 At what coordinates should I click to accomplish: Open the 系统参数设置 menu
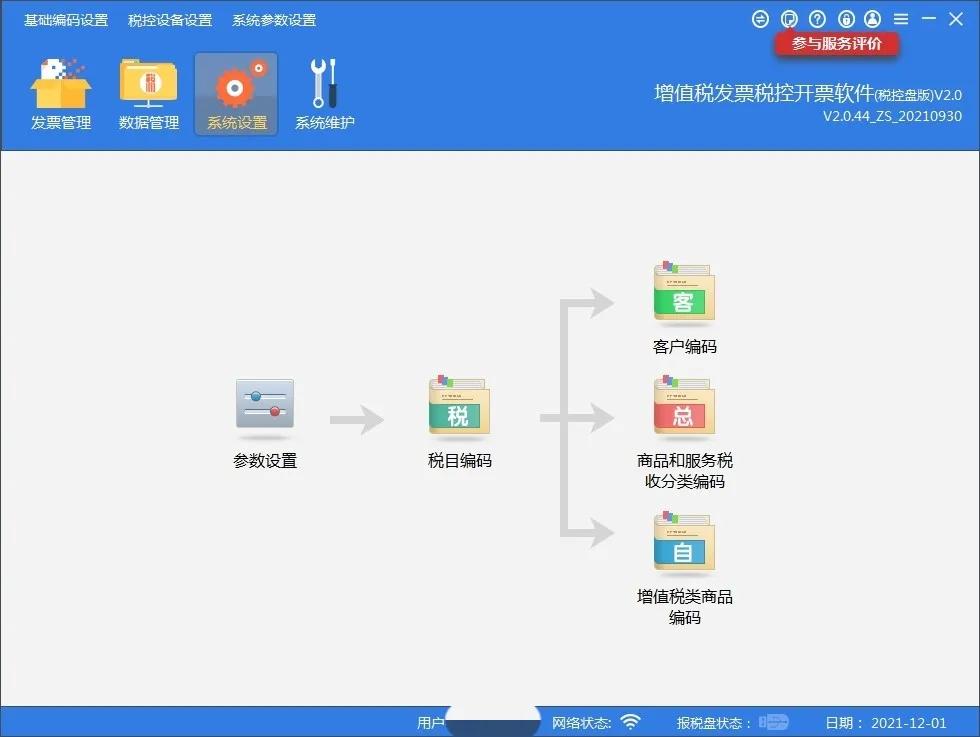point(273,19)
